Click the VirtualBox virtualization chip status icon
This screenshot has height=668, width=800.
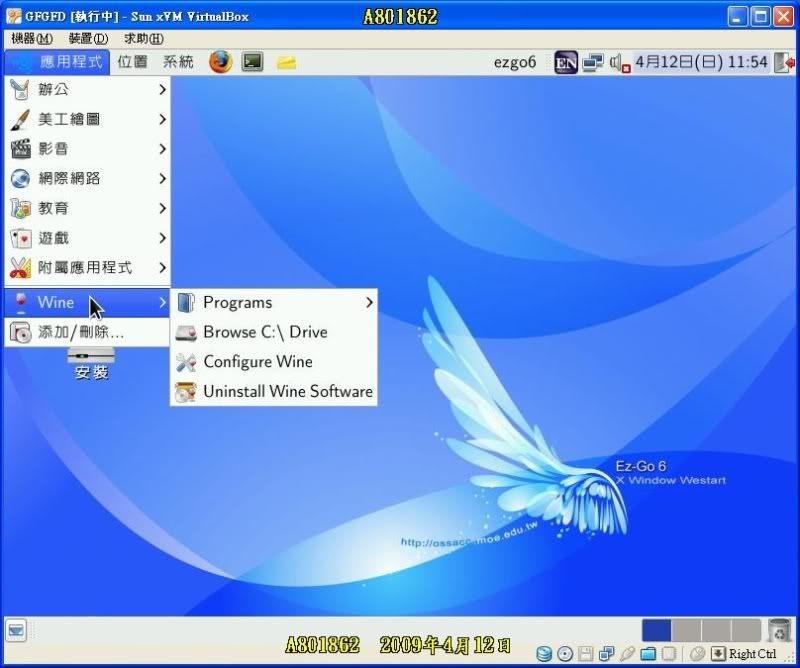click(669, 654)
